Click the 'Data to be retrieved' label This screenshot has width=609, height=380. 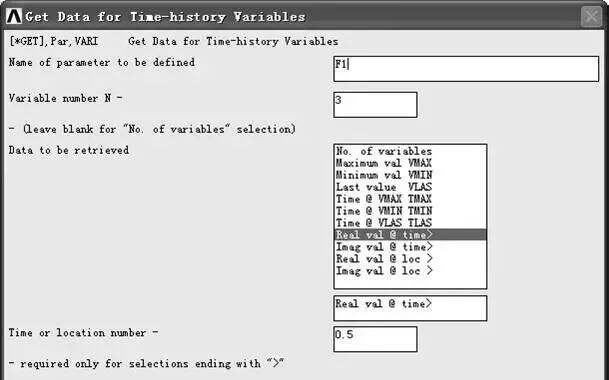(x=69, y=150)
